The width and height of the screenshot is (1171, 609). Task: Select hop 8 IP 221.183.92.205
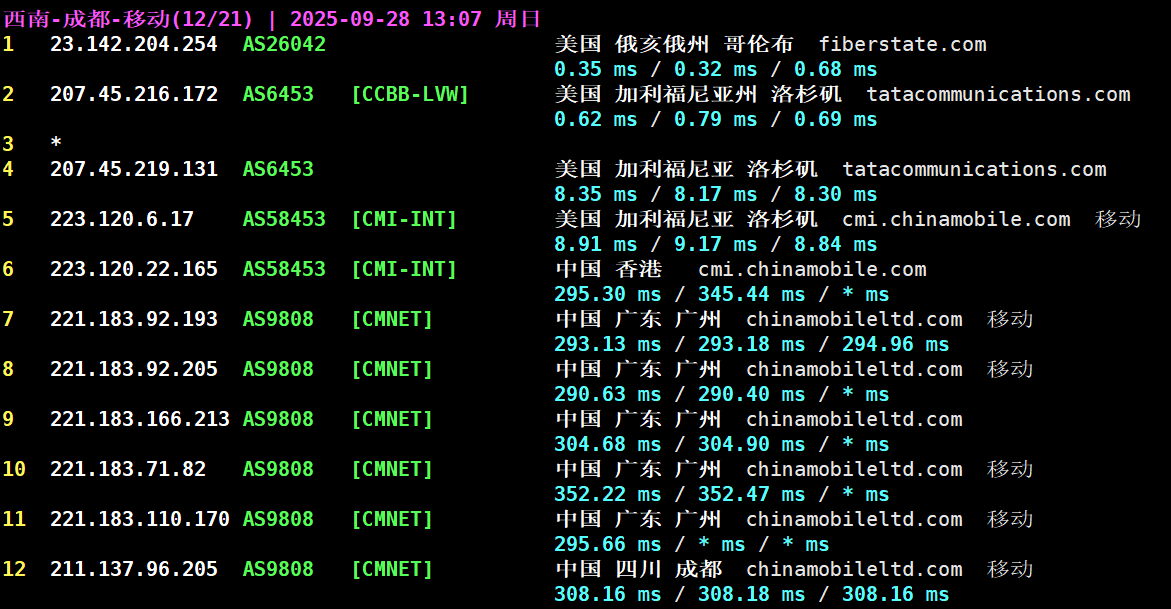pyautogui.click(x=134, y=369)
